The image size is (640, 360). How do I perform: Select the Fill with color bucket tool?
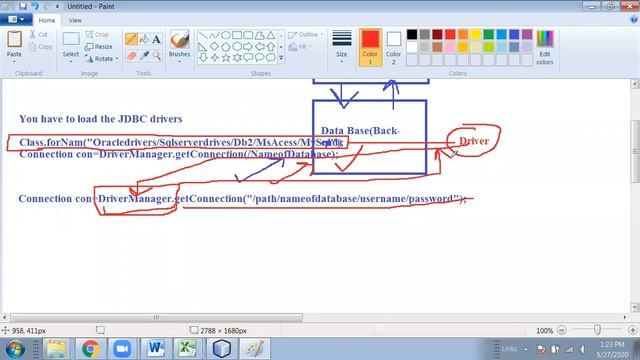(144, 39)
